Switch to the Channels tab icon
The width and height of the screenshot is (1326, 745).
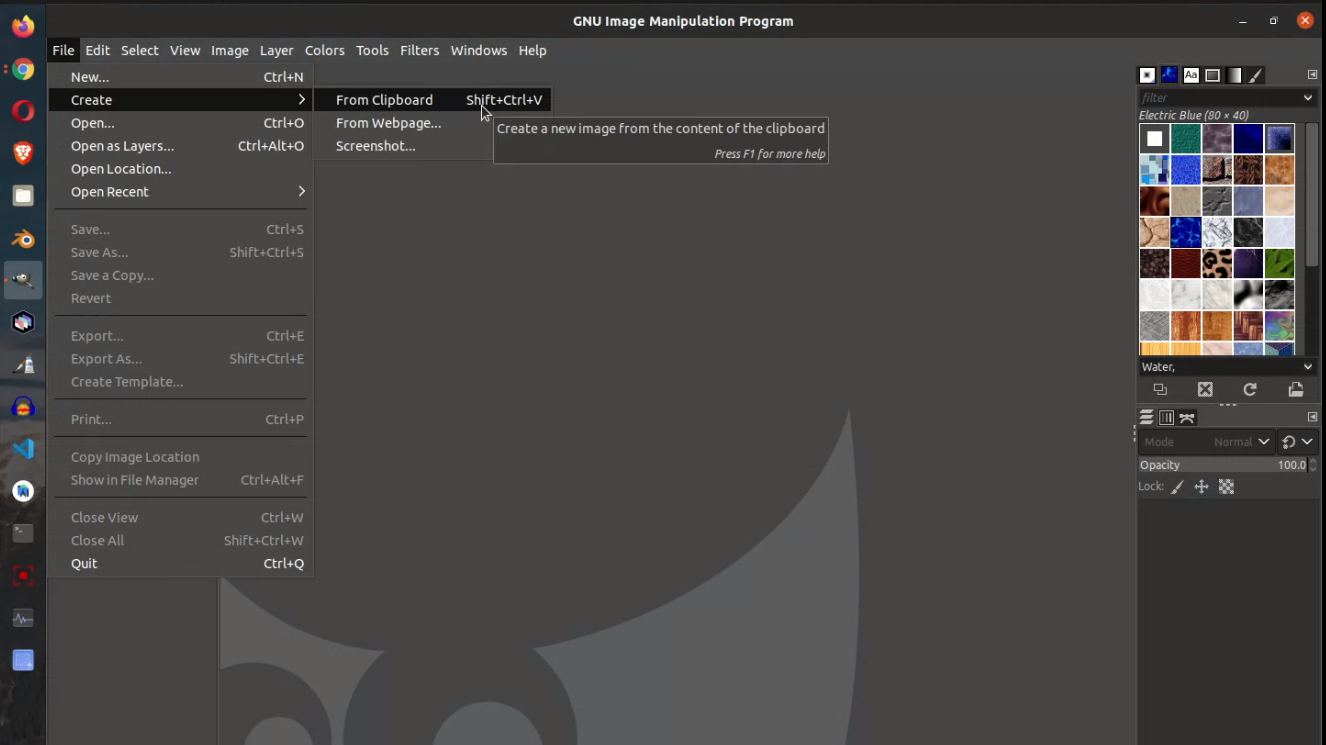pyautogui.click(x=1167, y=417)
